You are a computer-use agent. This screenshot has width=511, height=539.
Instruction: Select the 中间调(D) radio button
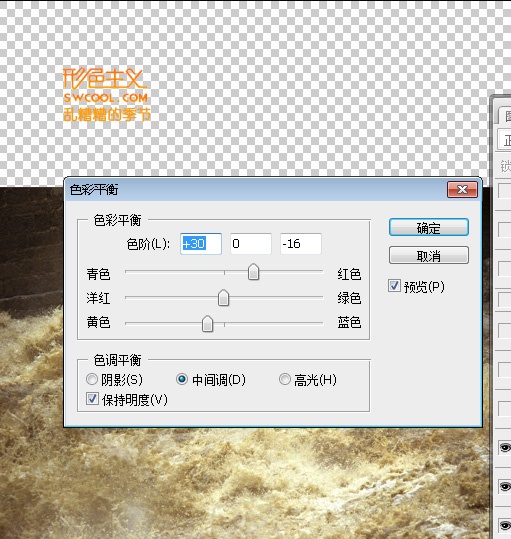(x=181, y=379)
